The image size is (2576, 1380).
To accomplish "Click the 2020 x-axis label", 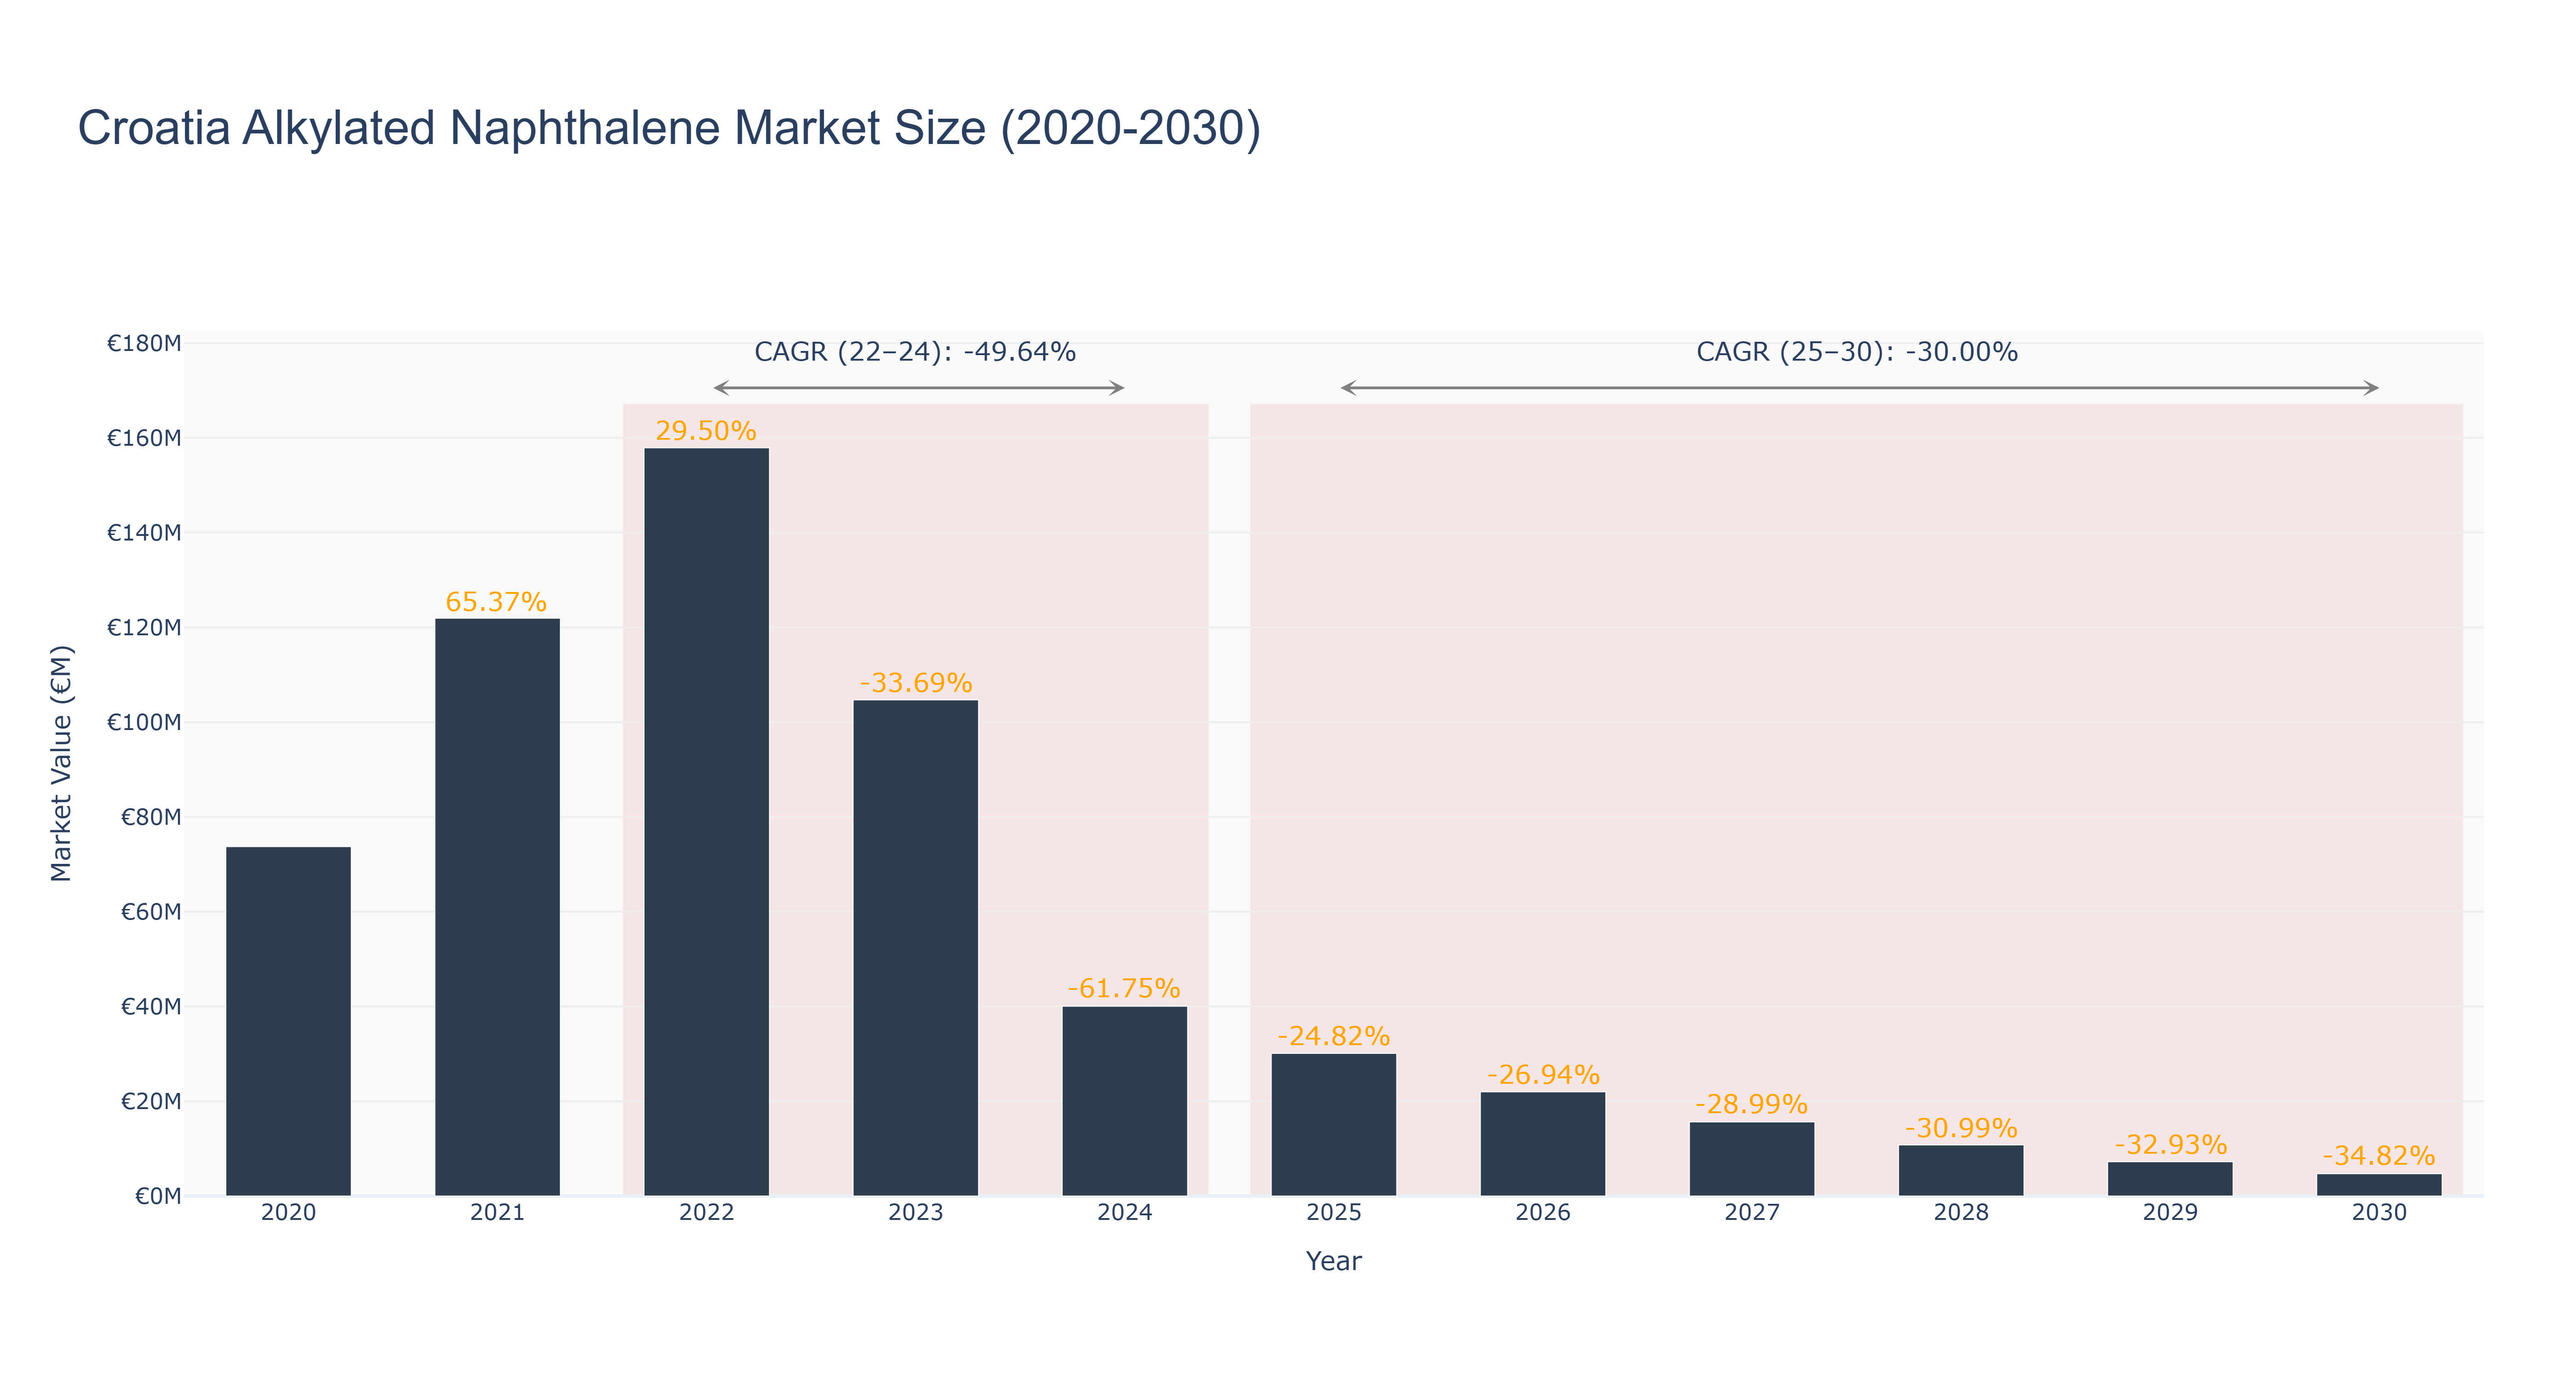I will point(288,1213).
